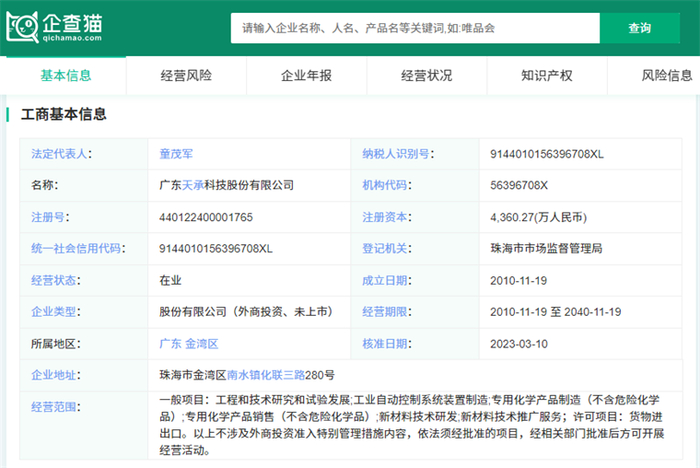The width and height of the screenshot is (700, 468).
Task: Click the 所属地区 row label
Action: (x=55, y=344)
